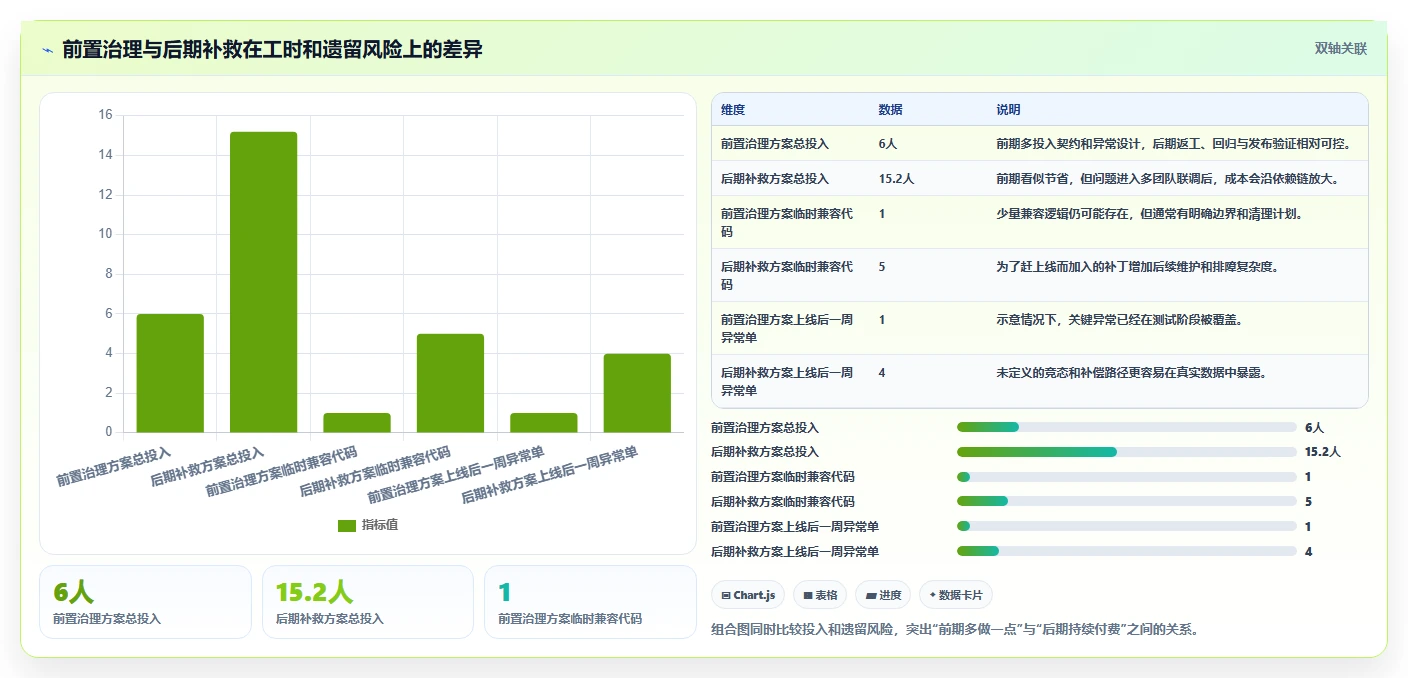Click the 6人 data card
This screenshot has height=678, width=1408.
tap(145, 602)
